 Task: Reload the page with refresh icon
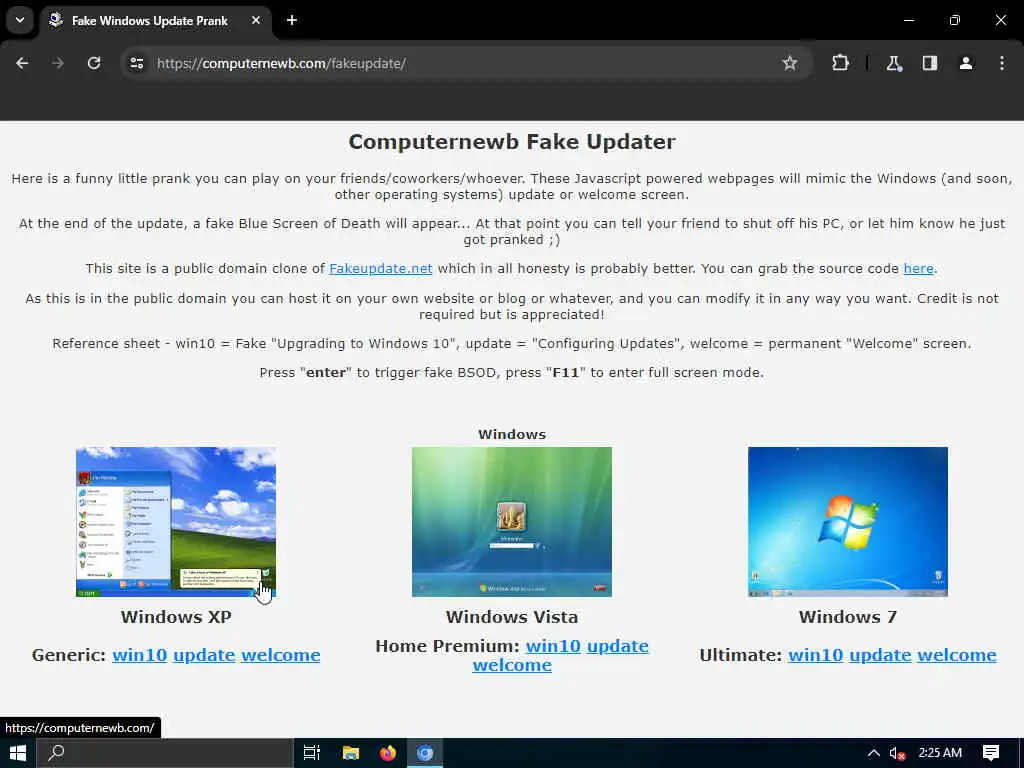(x=94, y=63)
